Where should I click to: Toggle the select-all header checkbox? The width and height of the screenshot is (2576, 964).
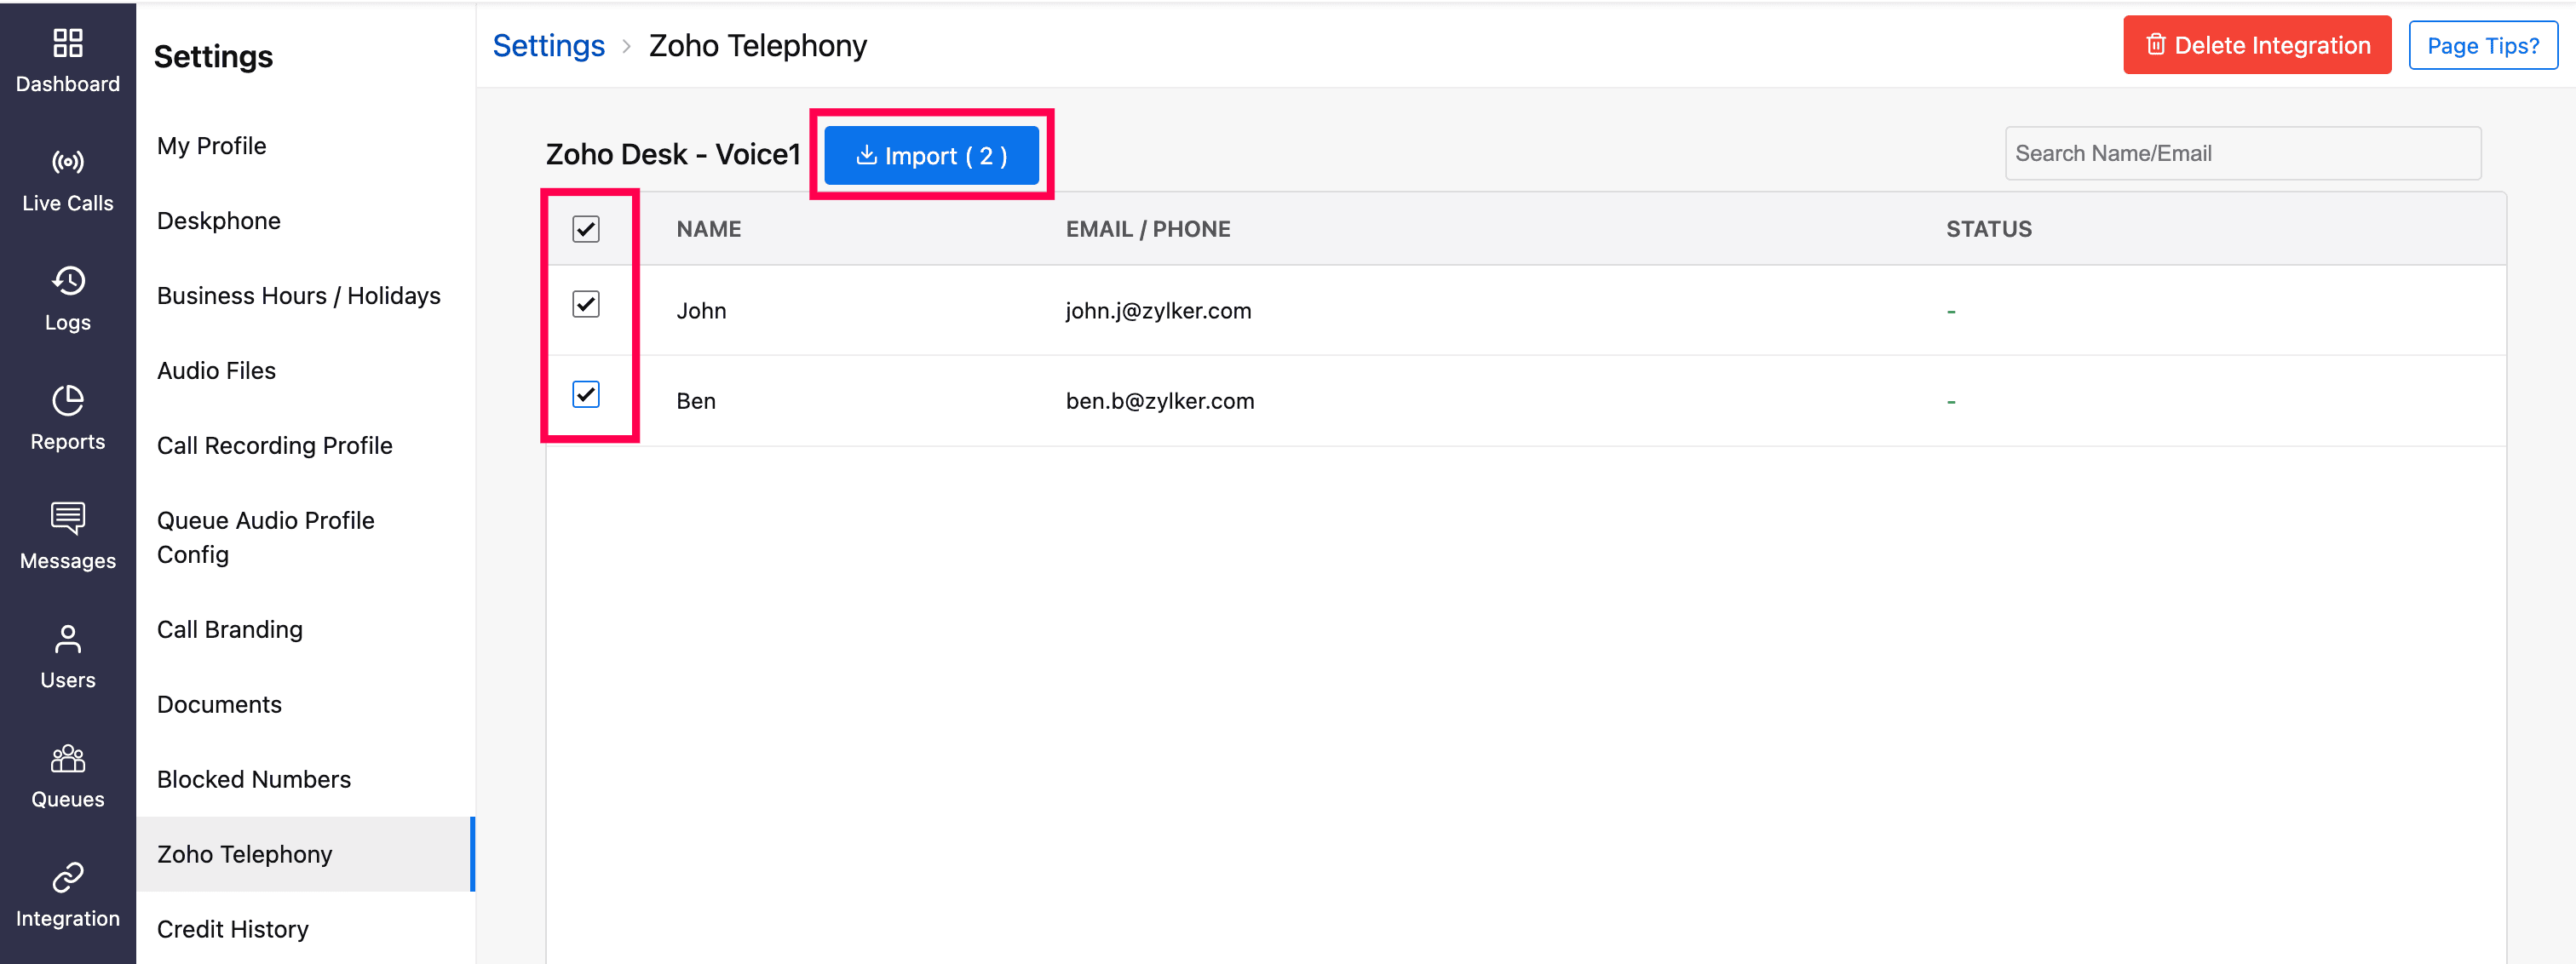pyautogui.click(x=586, y=229)
